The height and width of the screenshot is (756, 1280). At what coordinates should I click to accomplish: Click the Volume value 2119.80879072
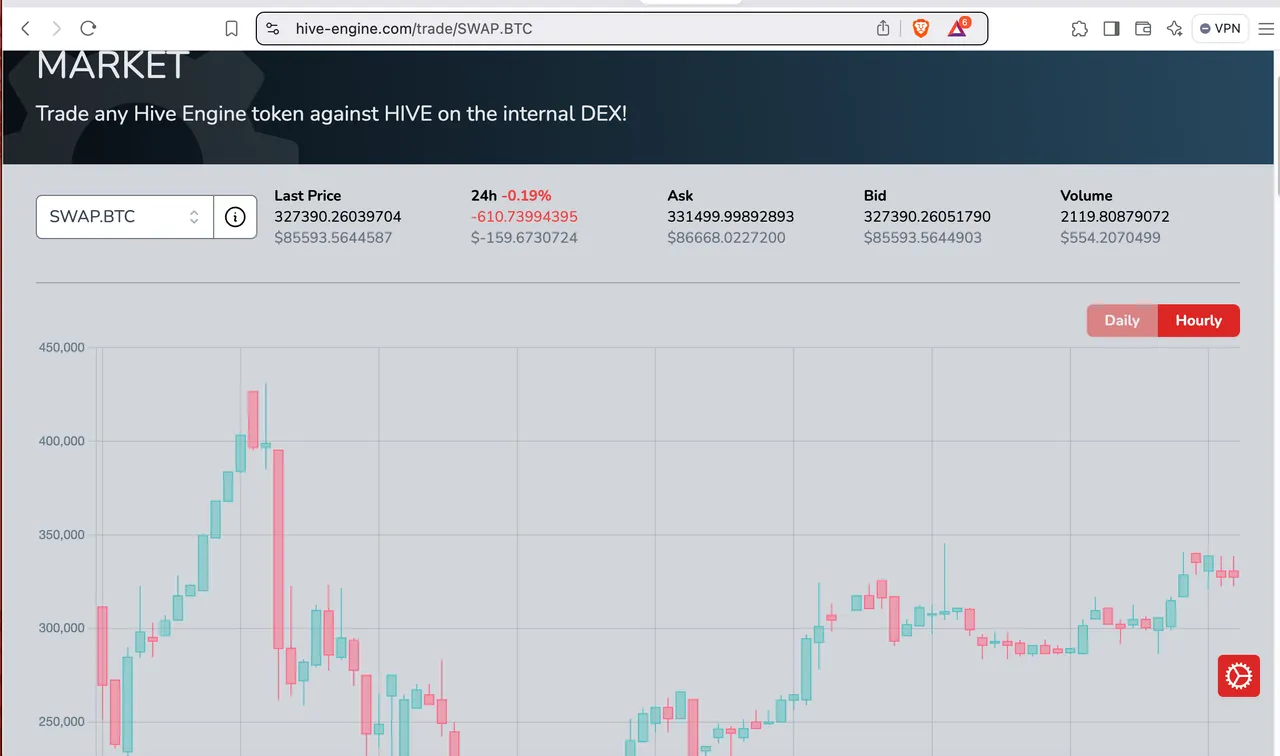pos(1115,217)
